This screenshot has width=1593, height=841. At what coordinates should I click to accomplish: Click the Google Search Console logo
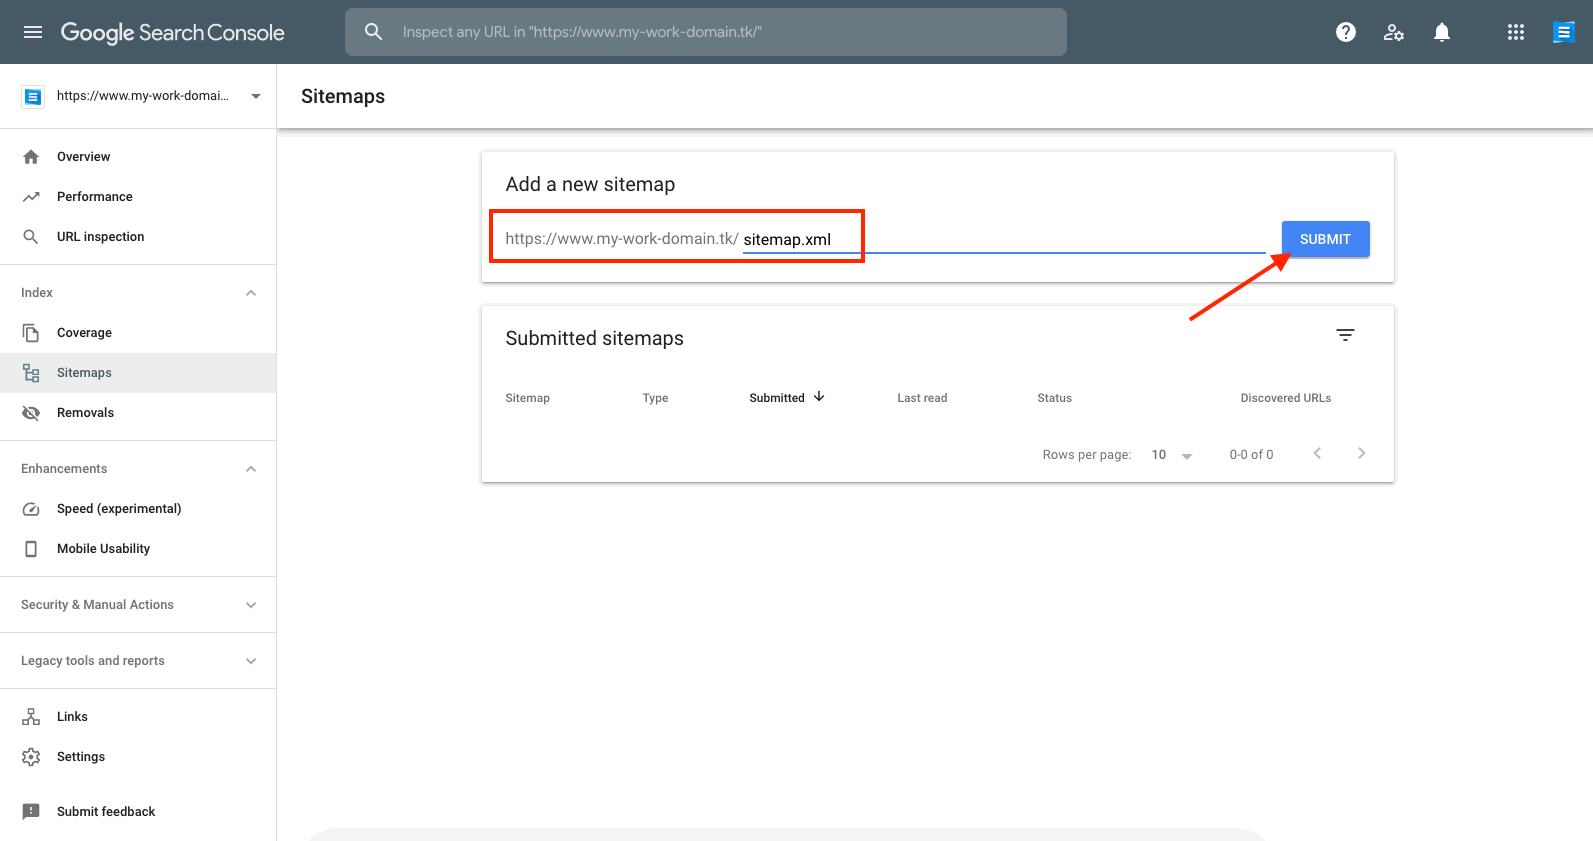pos(172,32)
